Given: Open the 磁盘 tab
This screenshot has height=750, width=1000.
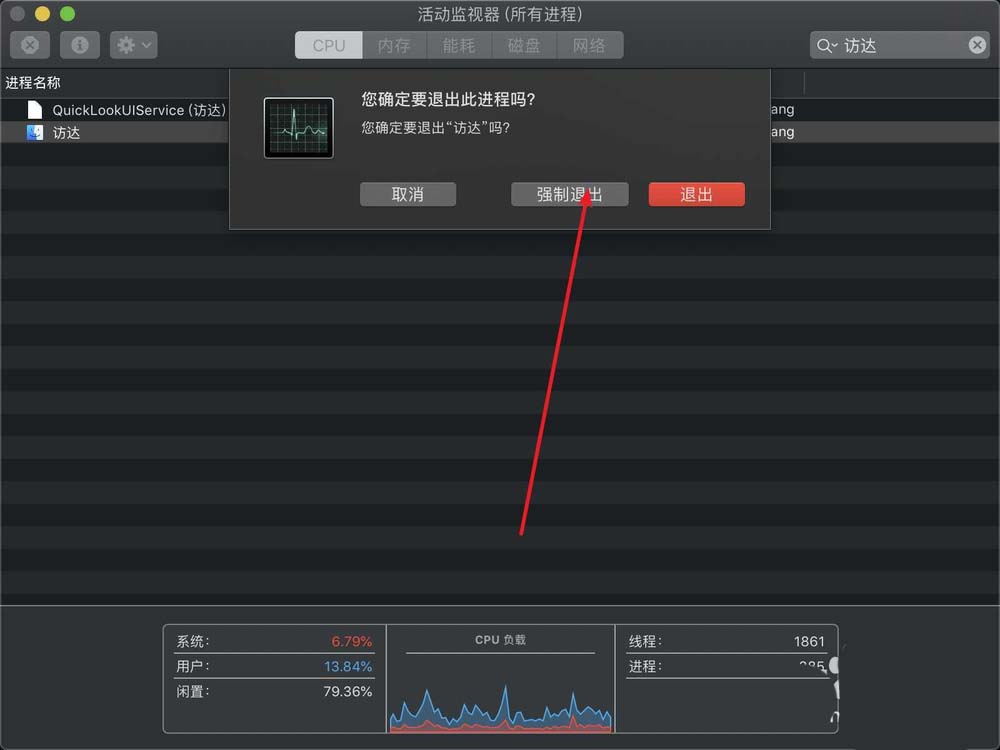Looking at the screenshot, I should (x=524, y=44).
